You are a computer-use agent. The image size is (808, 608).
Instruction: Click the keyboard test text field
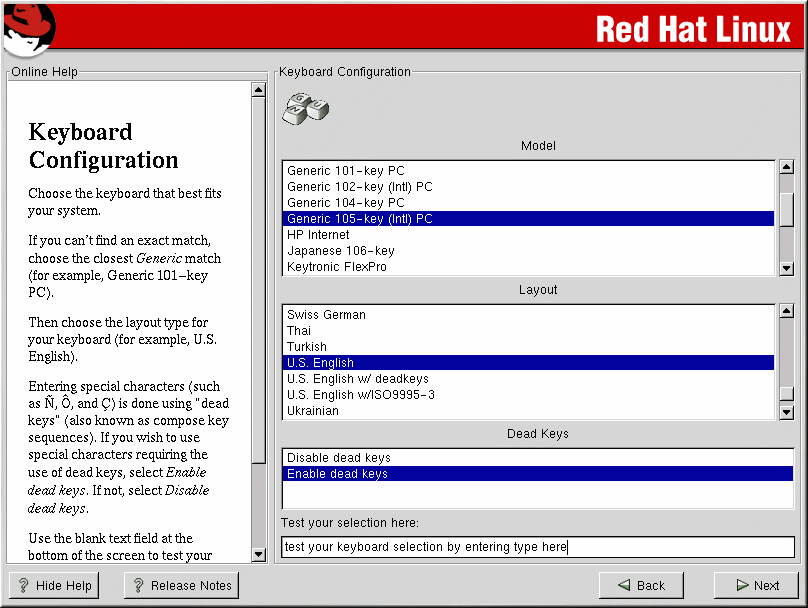537,547
